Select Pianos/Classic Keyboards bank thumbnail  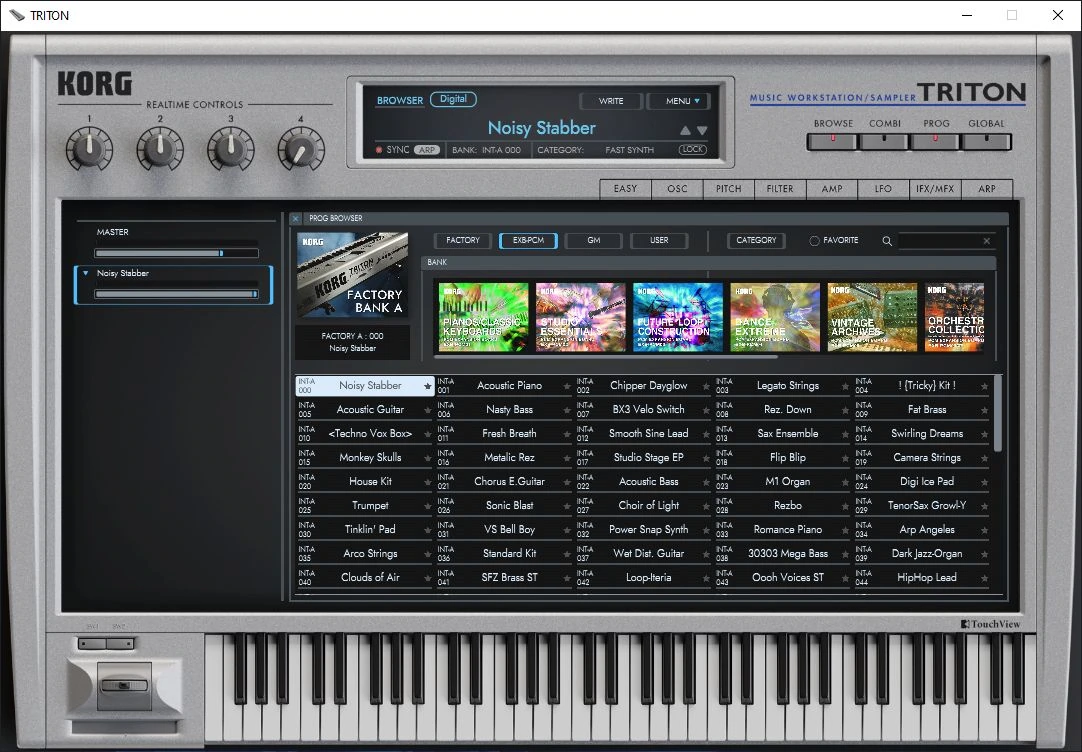tap(484, 317)
